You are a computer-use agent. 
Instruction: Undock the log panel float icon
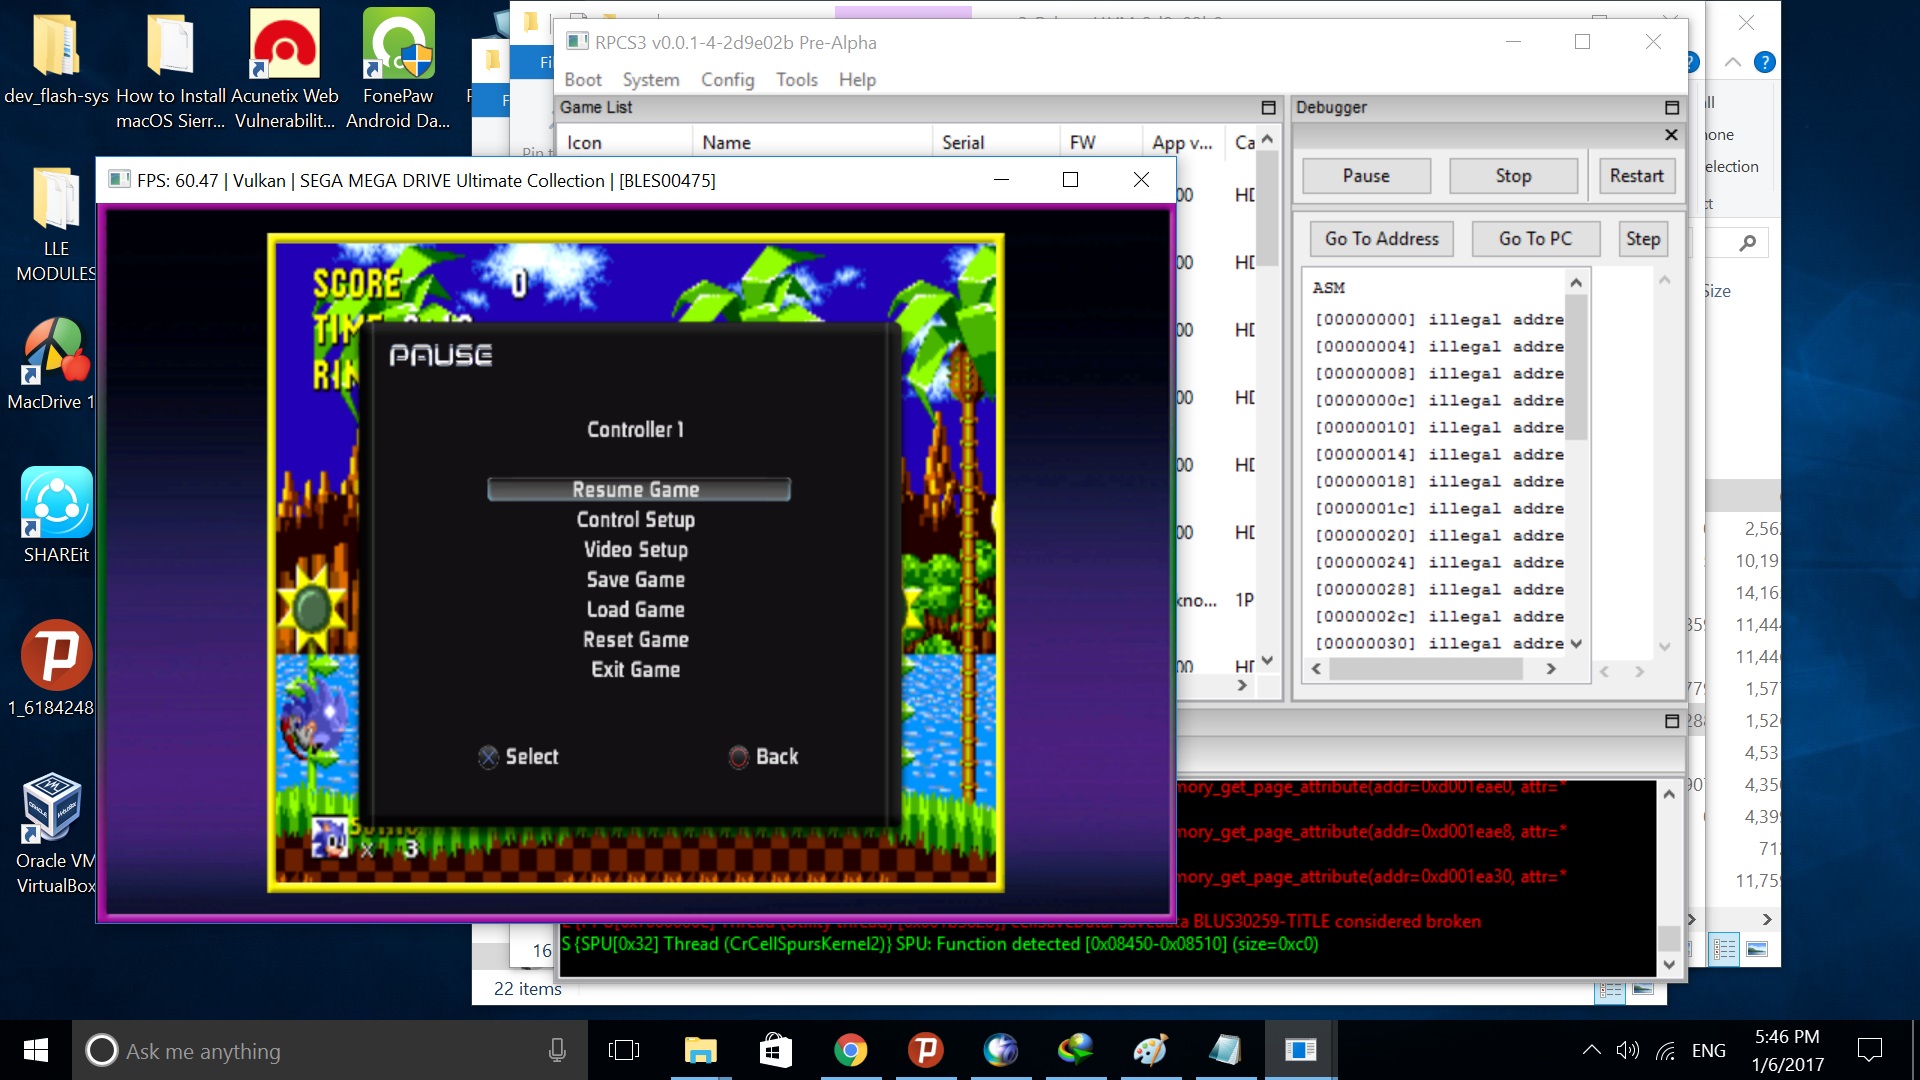1671,721
